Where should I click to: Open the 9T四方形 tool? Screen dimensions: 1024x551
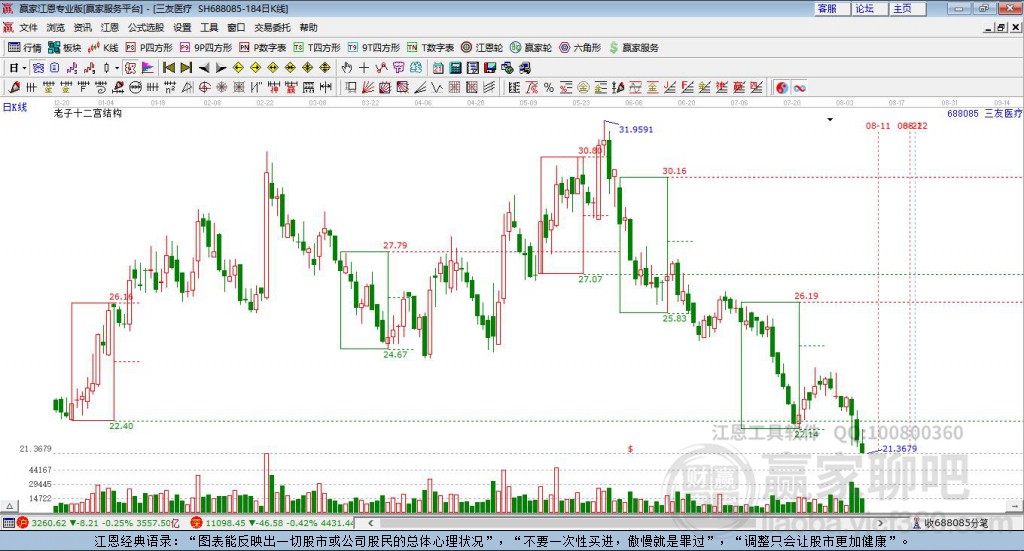tap(374, 48)
